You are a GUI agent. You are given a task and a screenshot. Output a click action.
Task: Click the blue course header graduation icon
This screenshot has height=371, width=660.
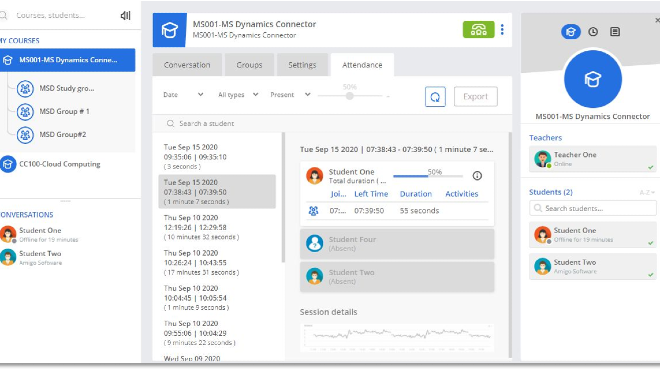coord(170,30)
